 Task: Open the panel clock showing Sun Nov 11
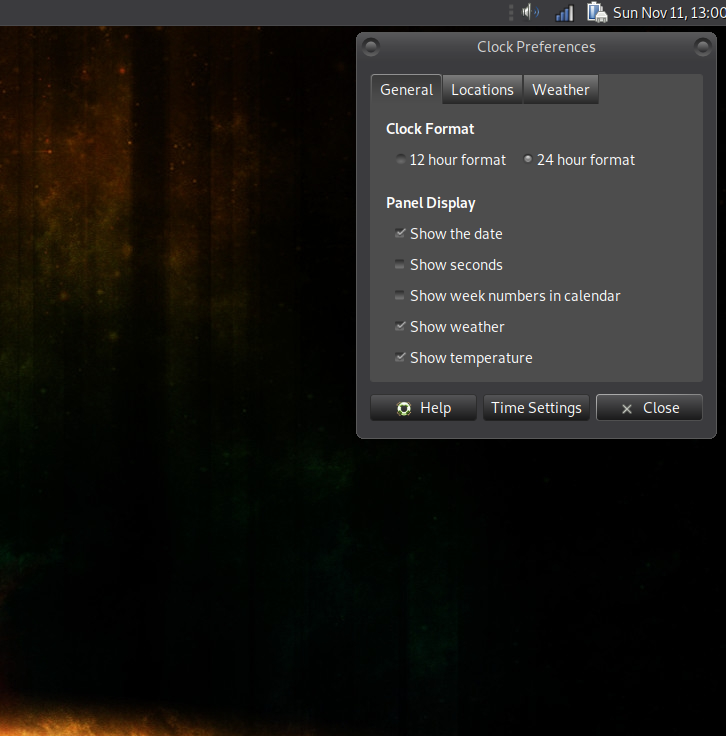click(x=669, y=13)
